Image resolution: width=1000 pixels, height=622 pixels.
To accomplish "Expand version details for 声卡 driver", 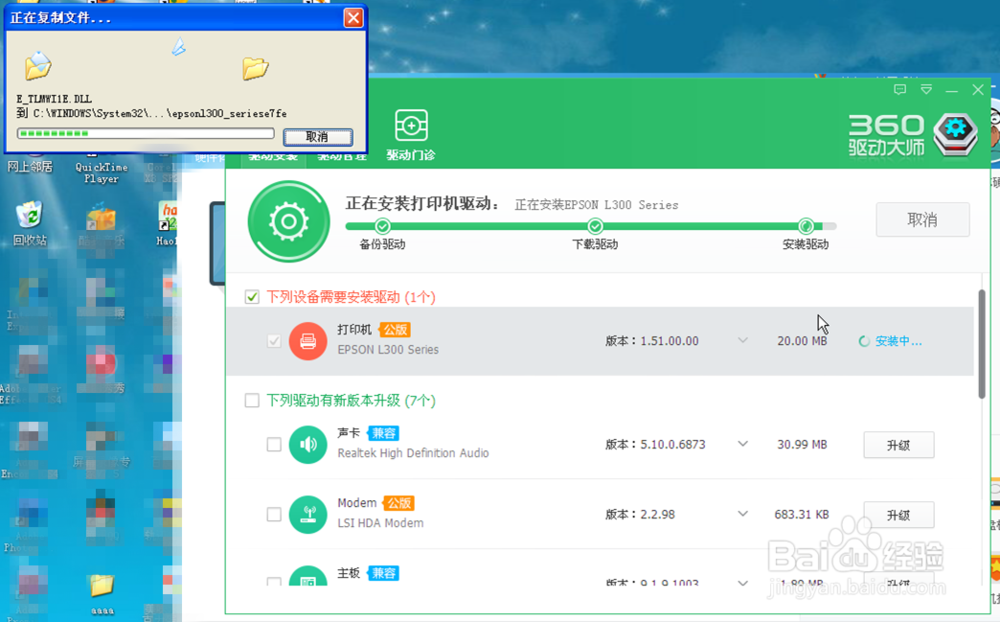I will point(743,444).
